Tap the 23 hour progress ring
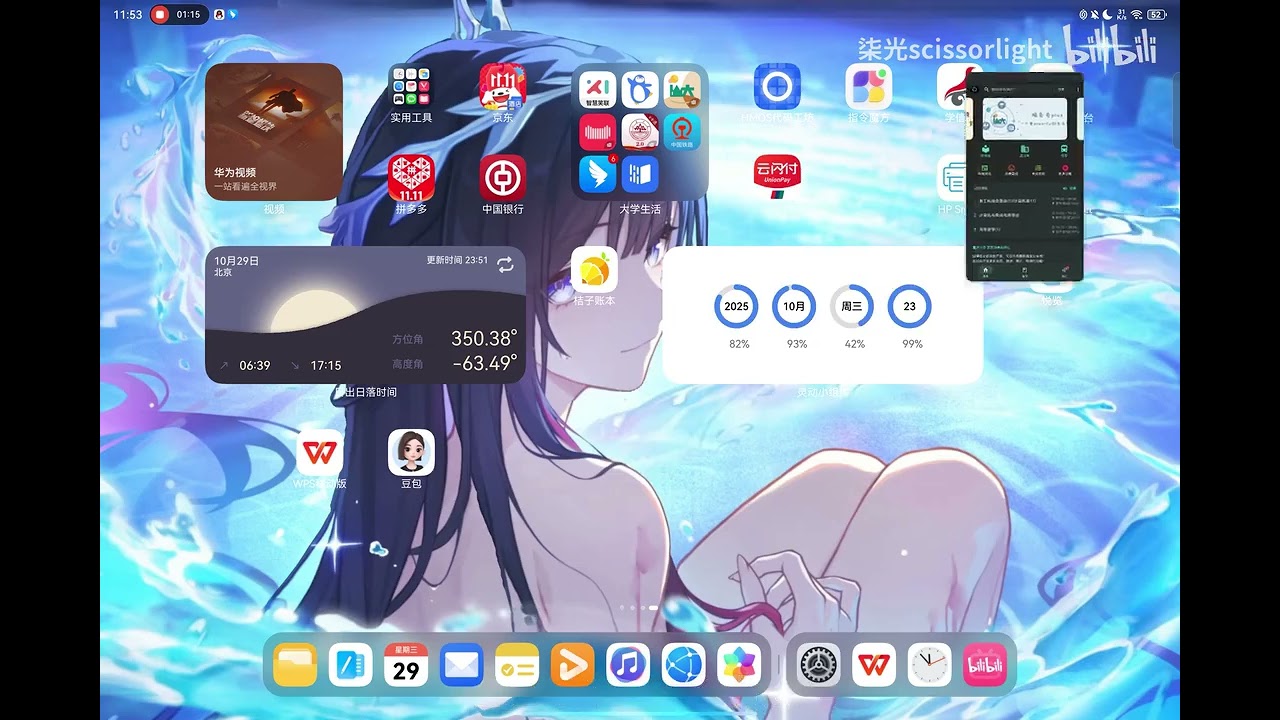The height and width of the screenshot is (720, 1280). tap(910, 306)
